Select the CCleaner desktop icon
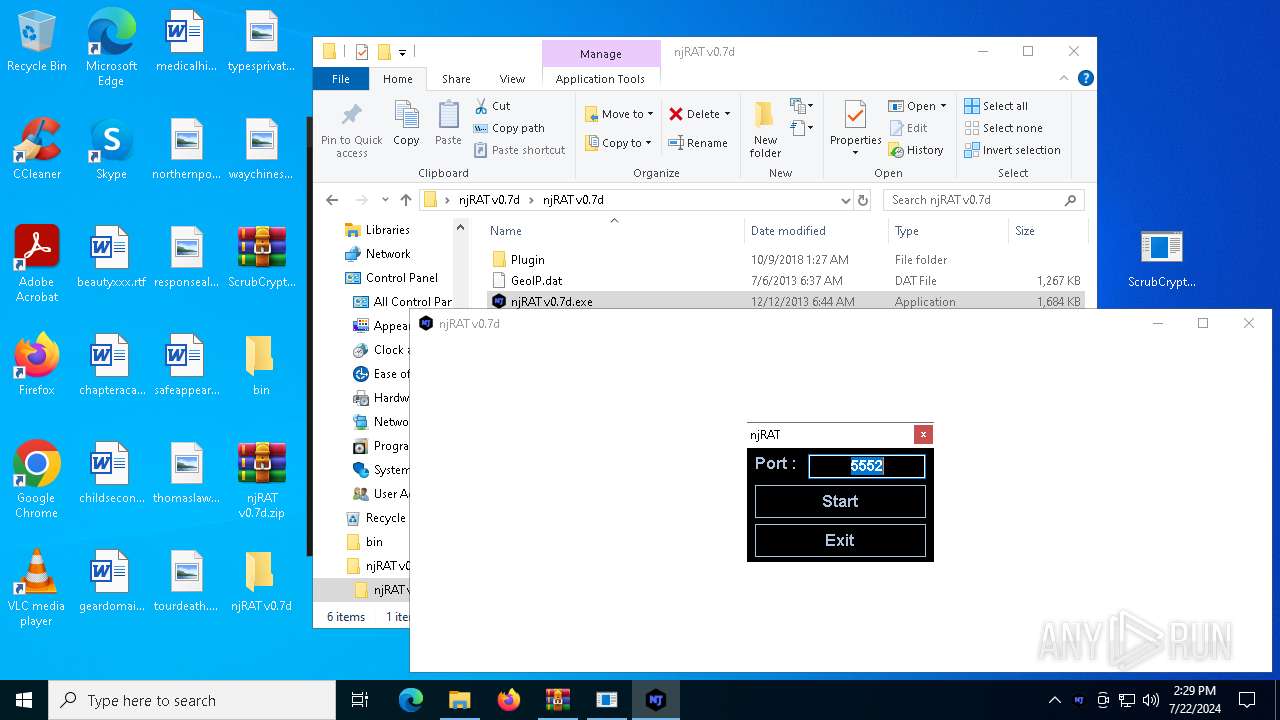The image size is (1280, 720). pyautogui.click(x=37, y=150)
